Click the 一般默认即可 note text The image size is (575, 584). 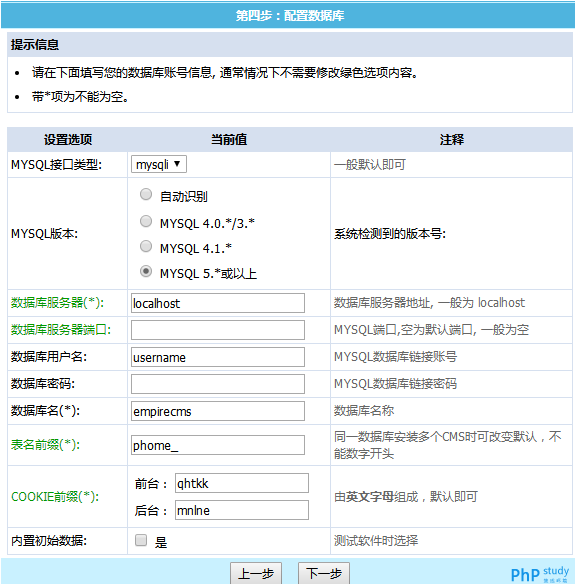(x=370, y=164)
